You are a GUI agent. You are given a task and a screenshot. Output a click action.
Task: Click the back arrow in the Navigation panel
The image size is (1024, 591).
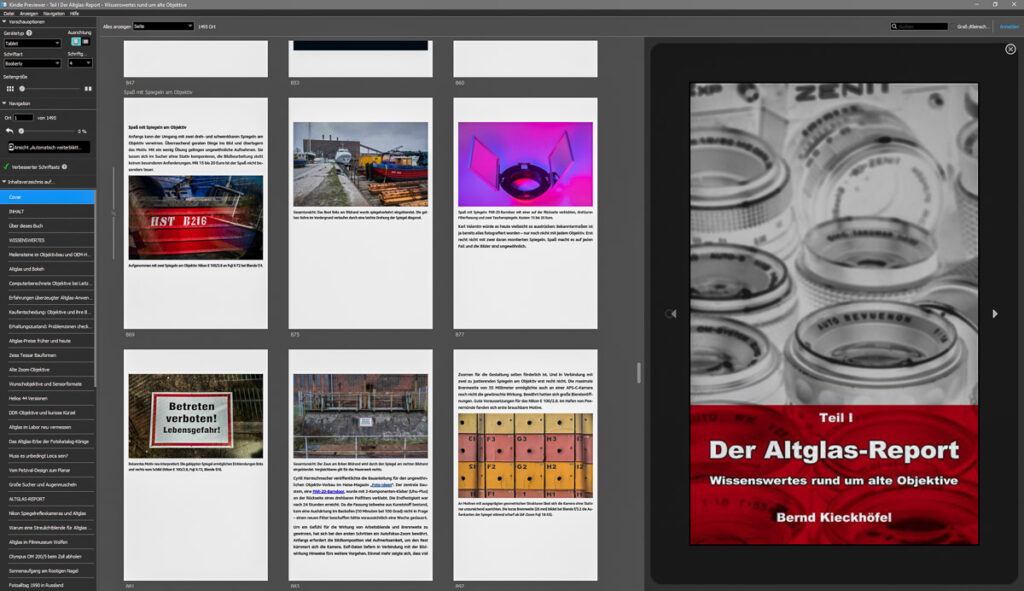(x=8, y=130)
